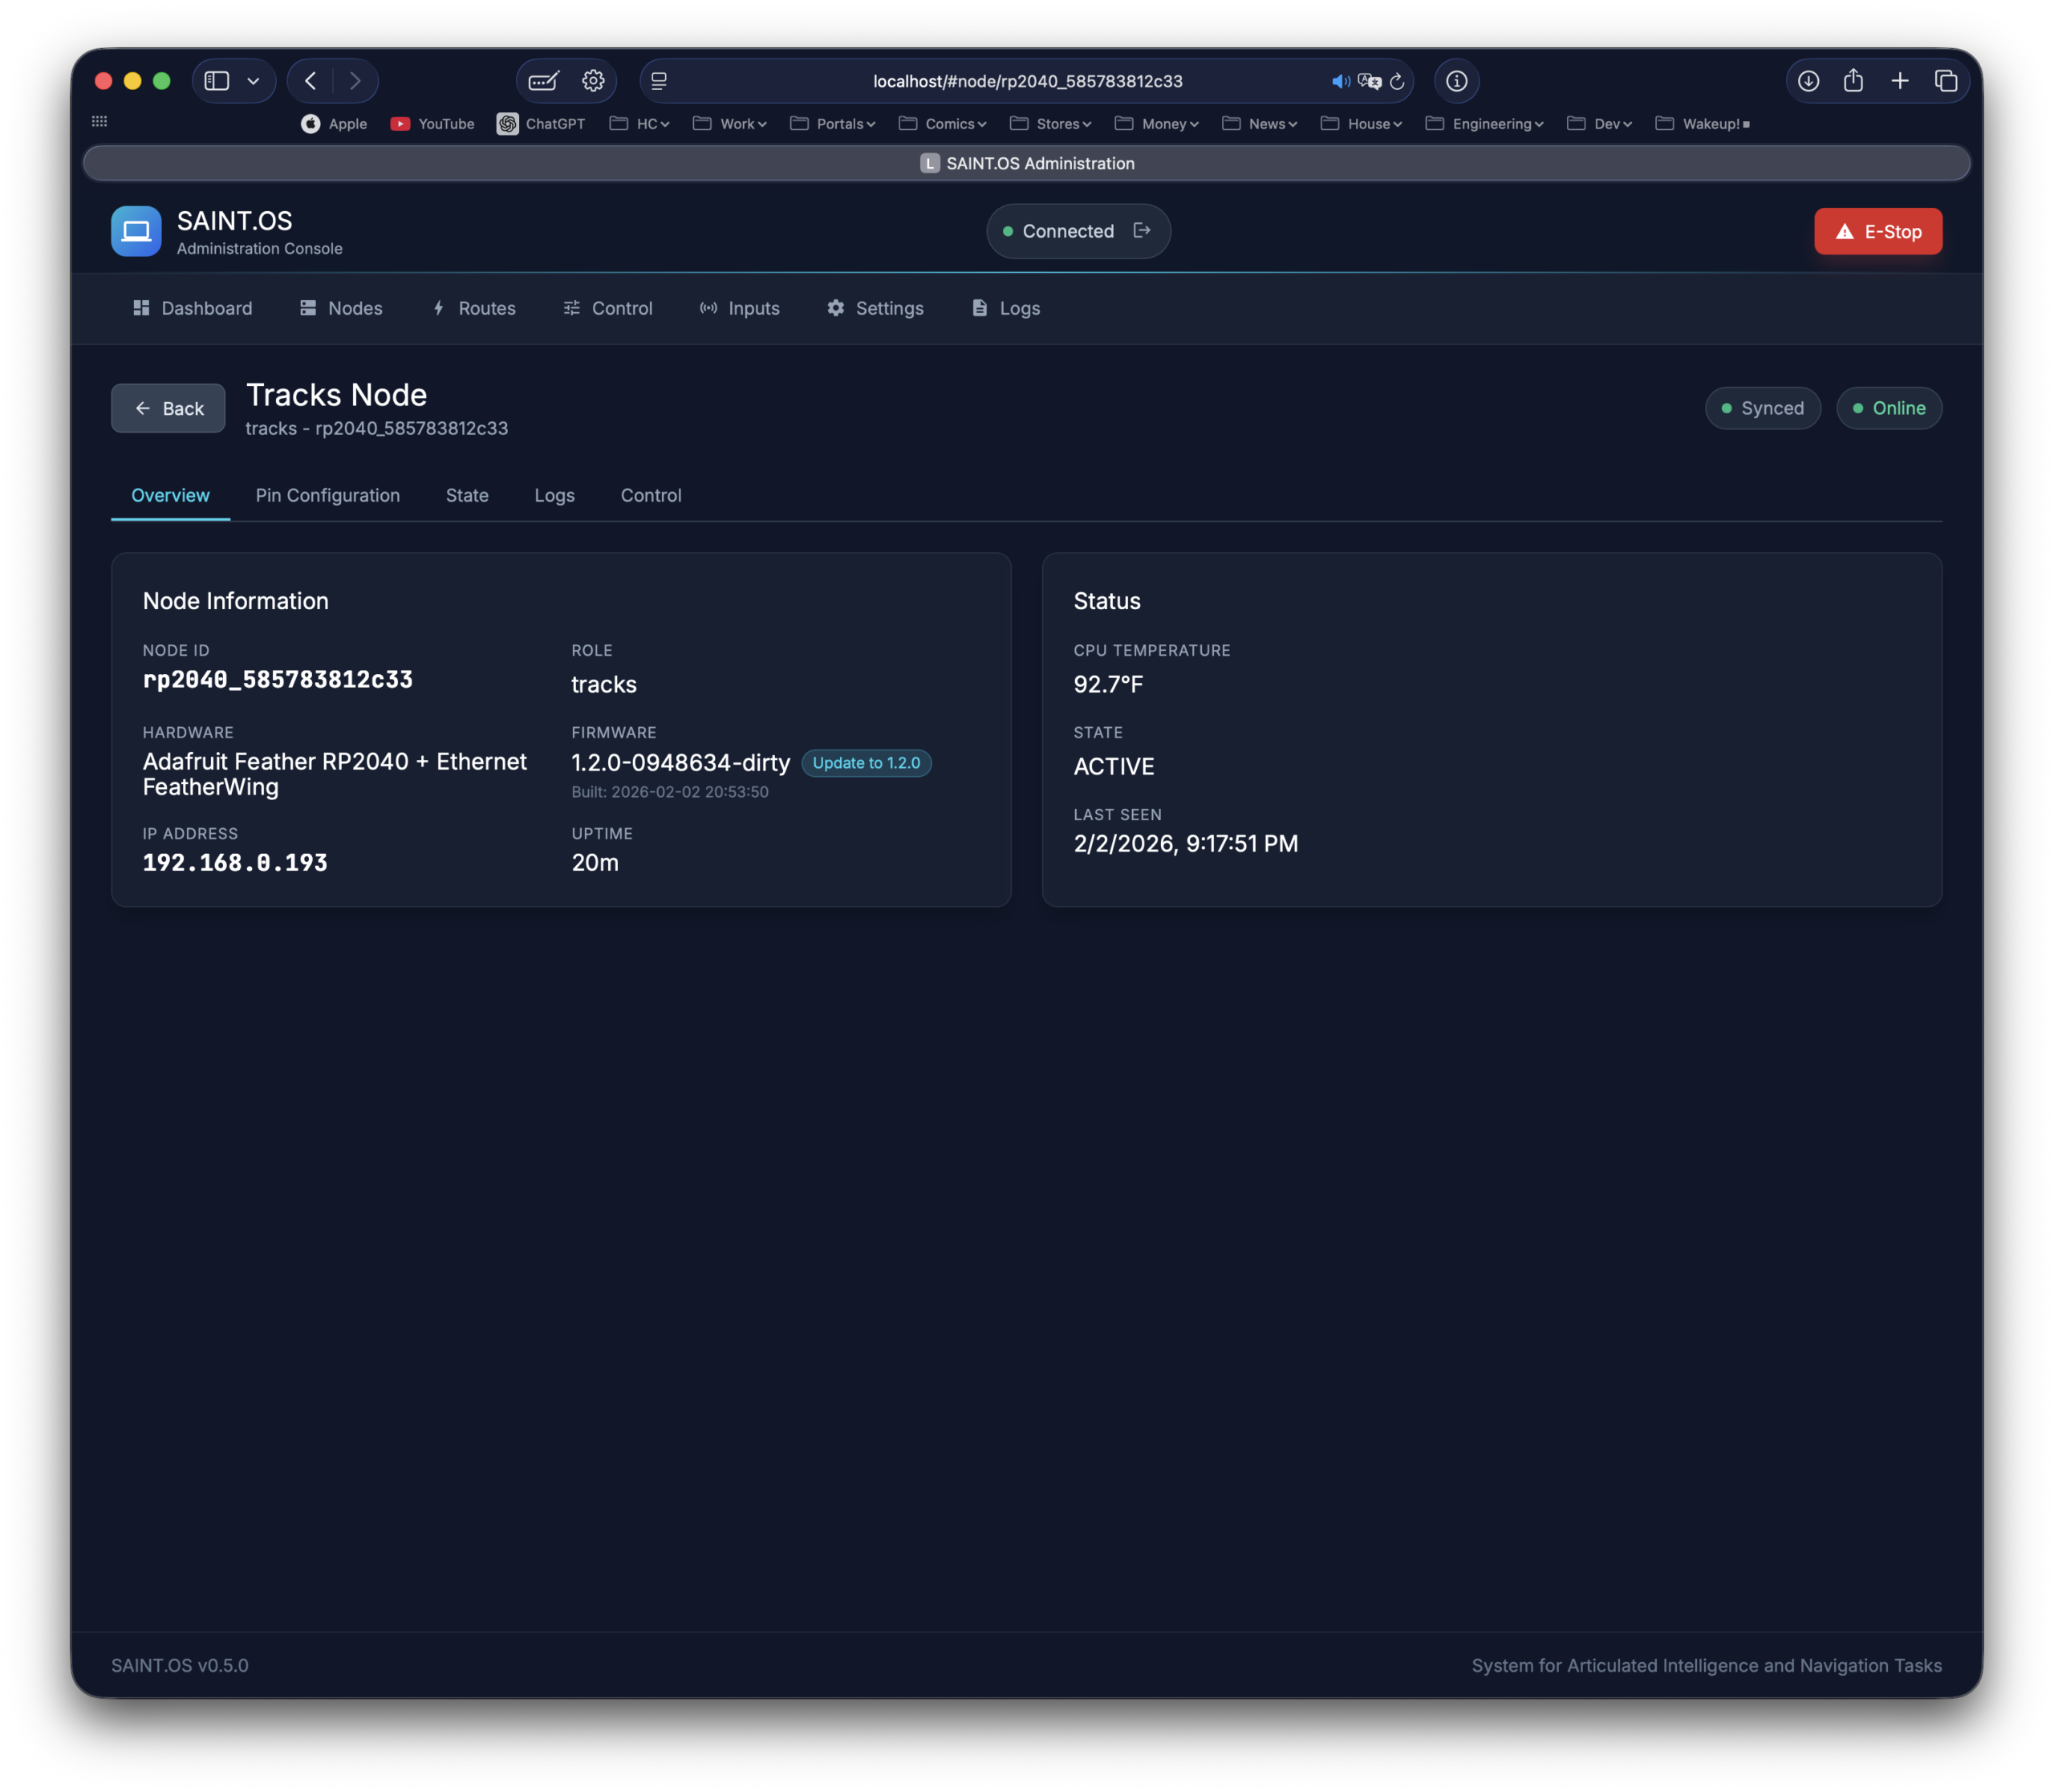The height and width of the screenshot is (1792, 2054).
Task: Toggle the Safari sidebar icon
Action: 217,81
